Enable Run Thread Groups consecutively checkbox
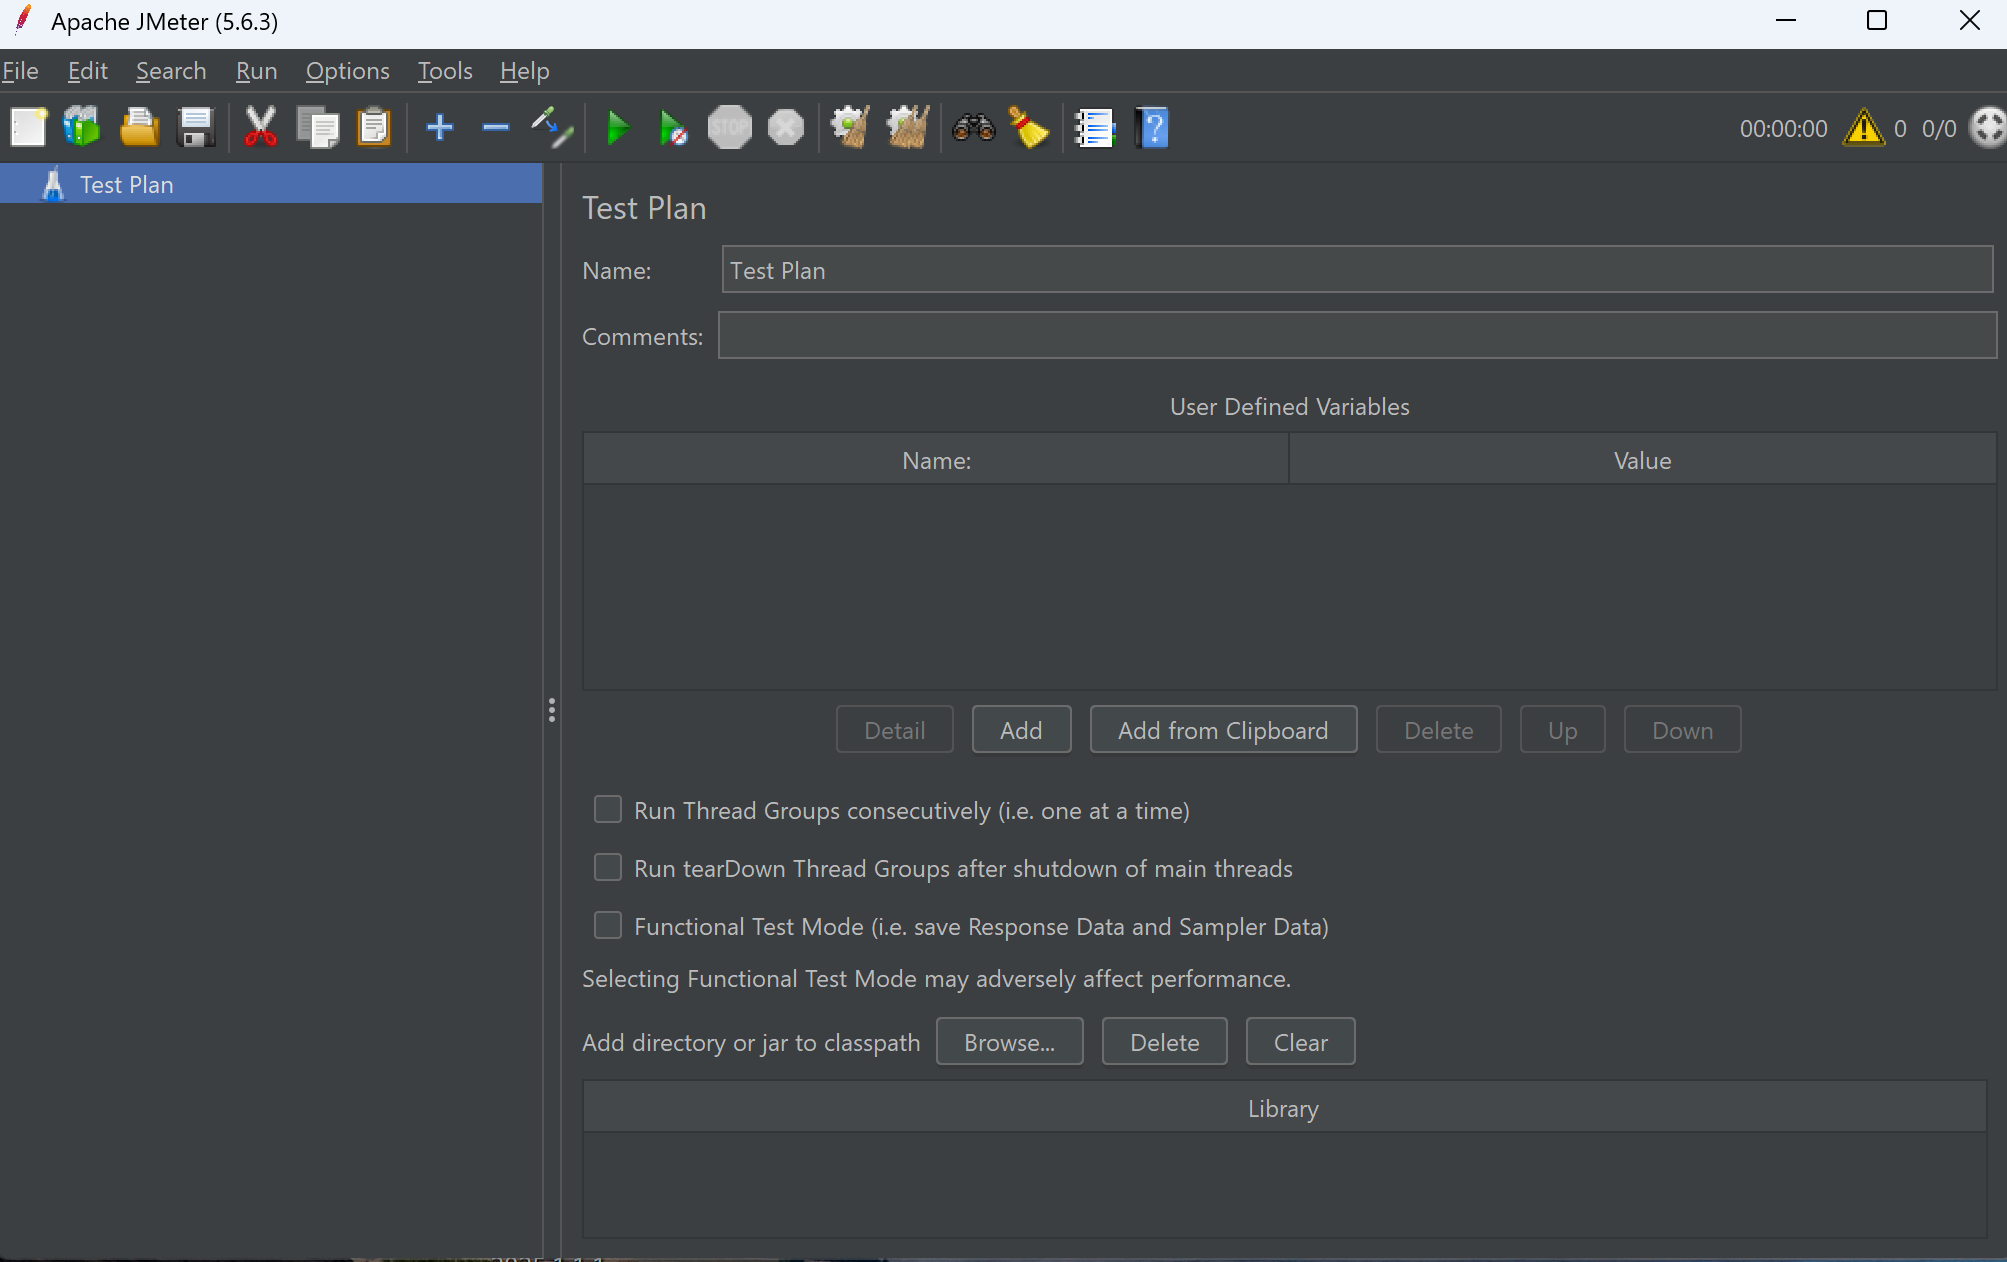This screenshot has width=2007, height=1262. [x=608, y=809]
